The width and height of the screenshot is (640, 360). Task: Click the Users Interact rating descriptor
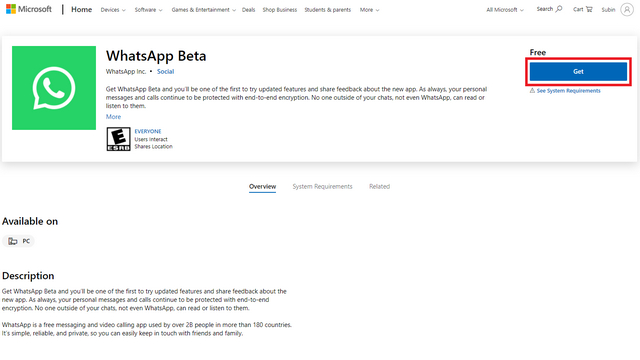(151, 139)
